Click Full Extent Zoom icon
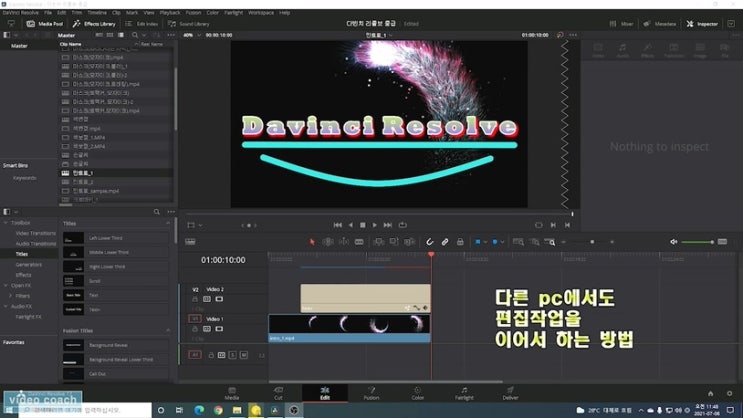 [518, 242]
